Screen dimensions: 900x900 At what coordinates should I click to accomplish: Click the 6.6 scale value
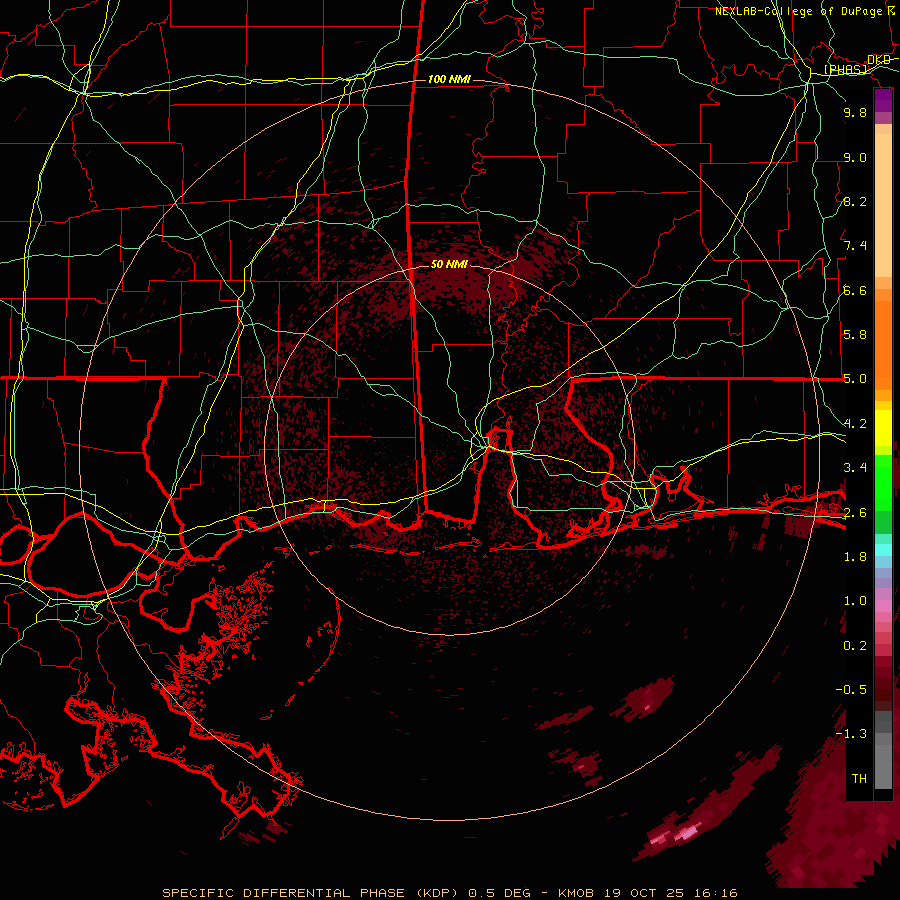pyautogui.click(x=855, y=290)
